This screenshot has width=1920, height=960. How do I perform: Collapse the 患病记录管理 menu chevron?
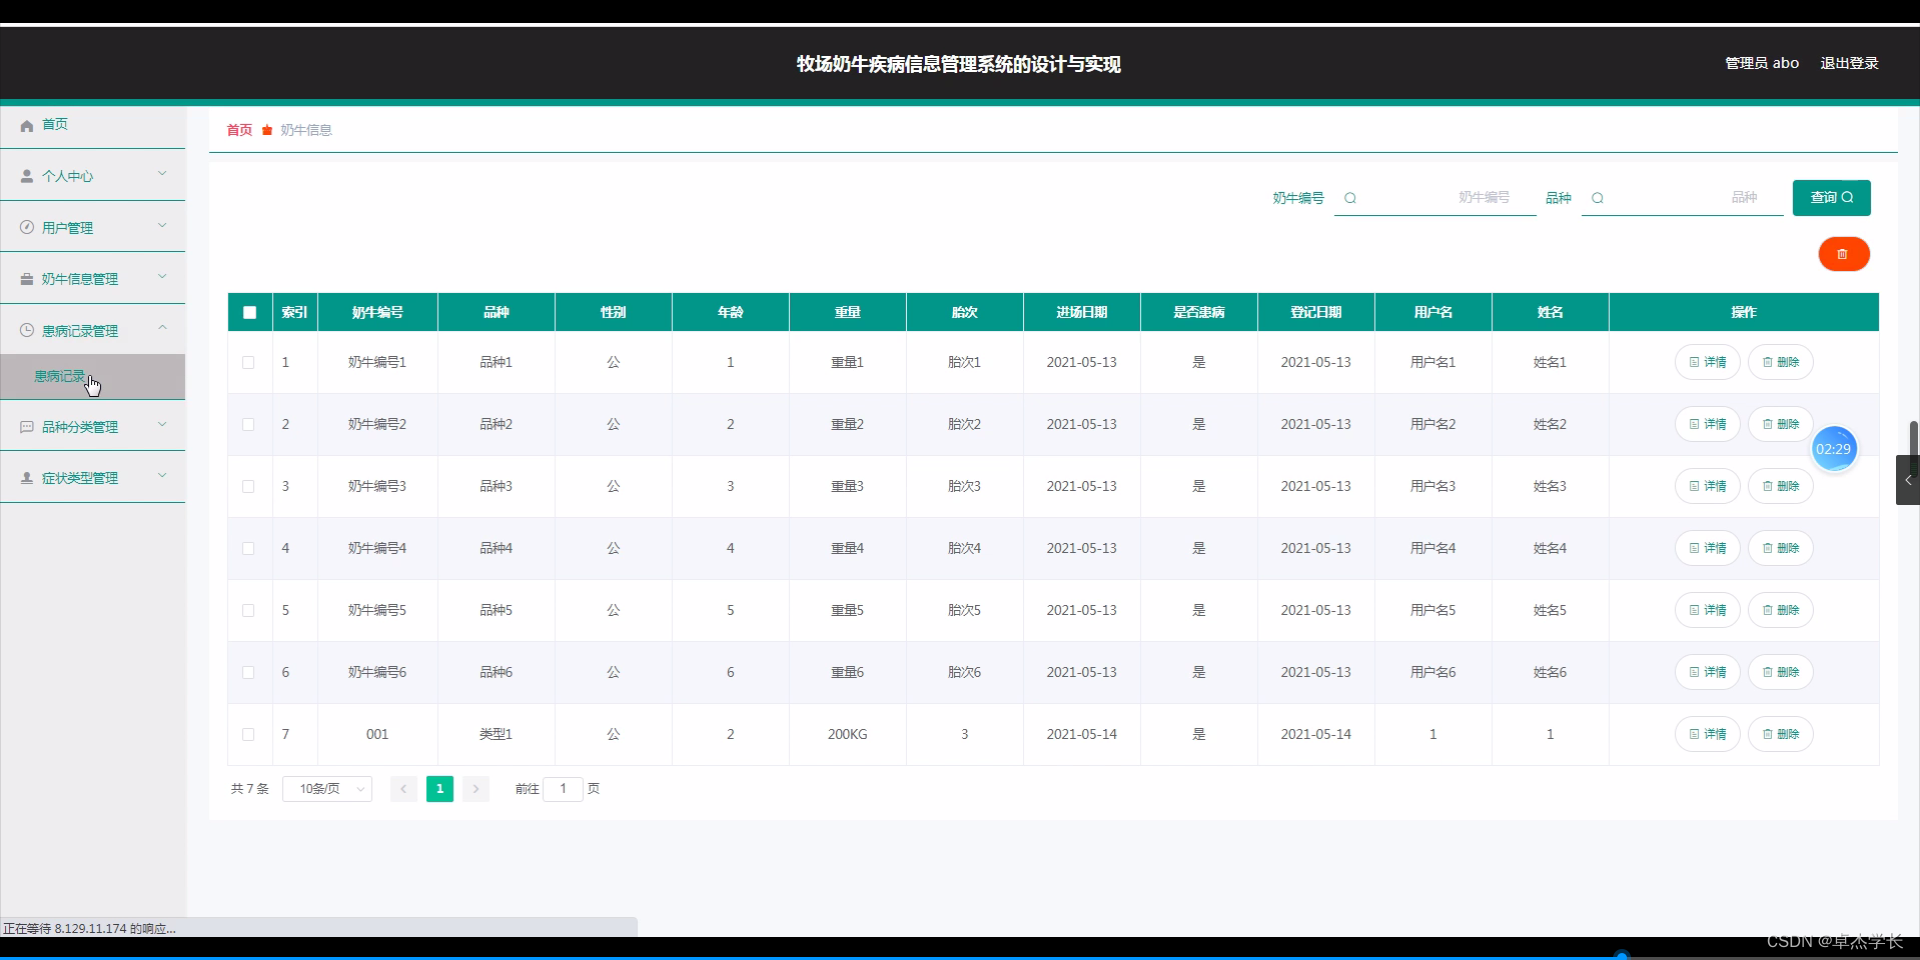click(162, 328)
